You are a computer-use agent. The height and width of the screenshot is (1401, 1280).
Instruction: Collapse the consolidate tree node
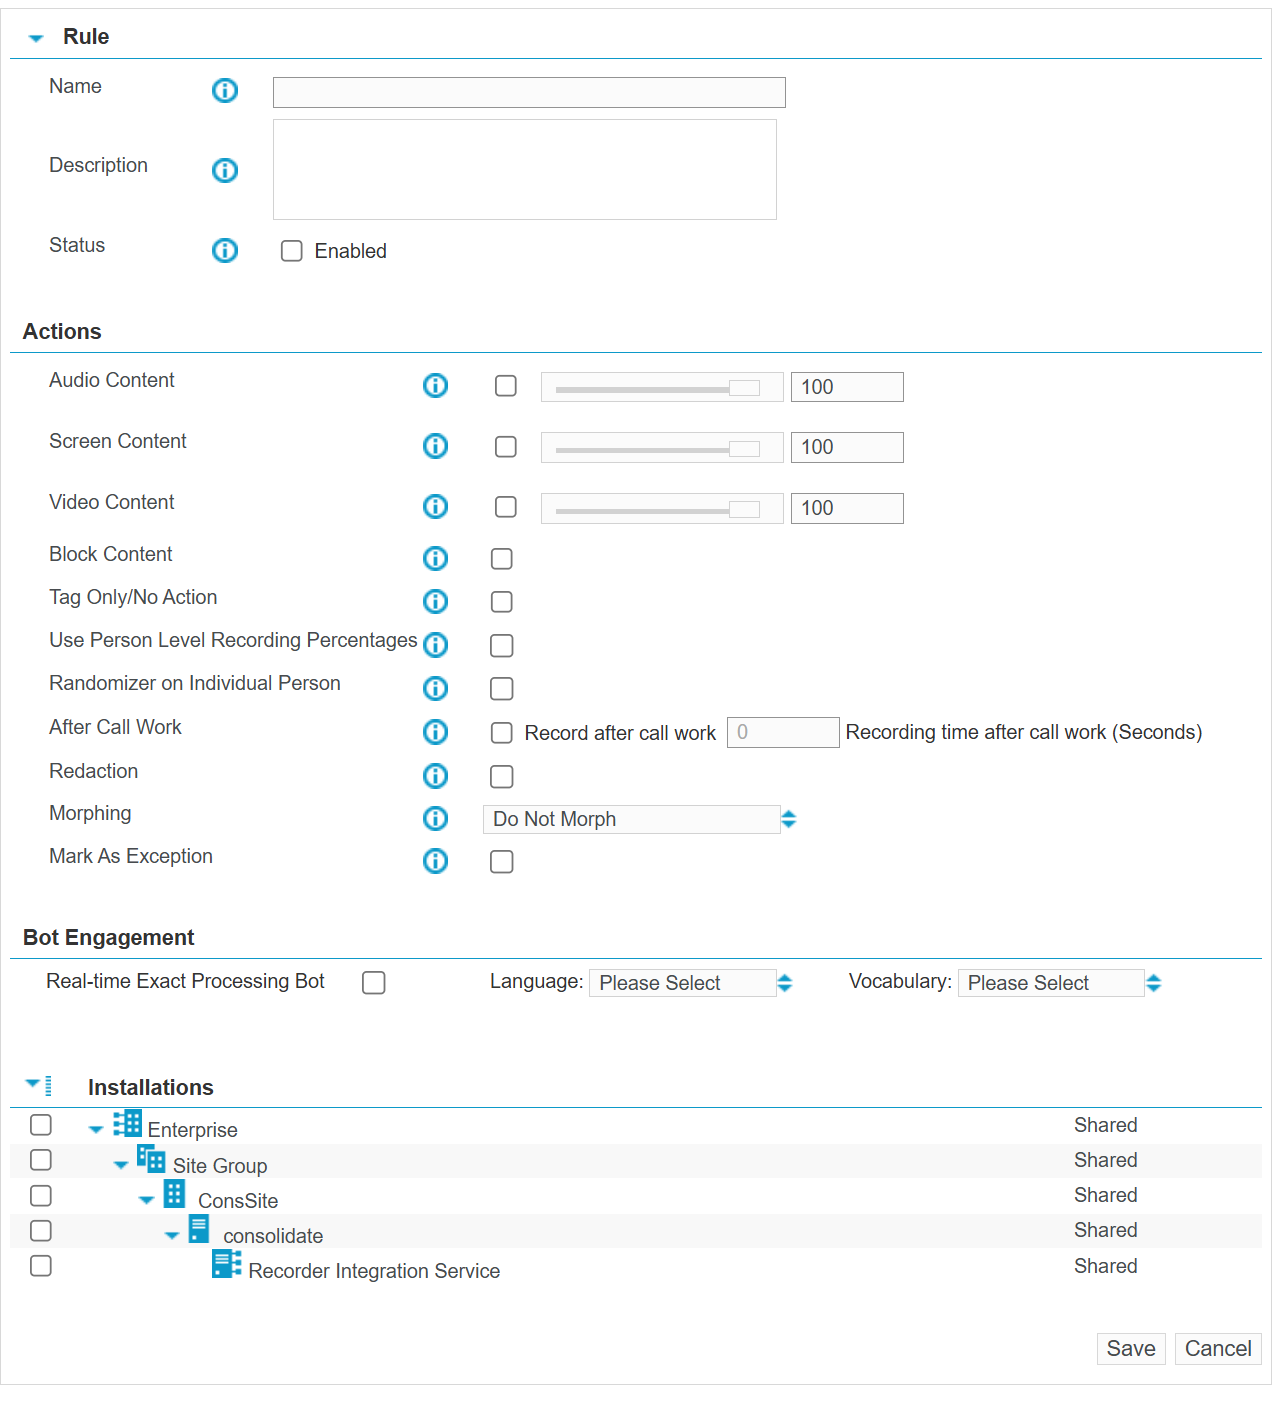coord(171,1234)
